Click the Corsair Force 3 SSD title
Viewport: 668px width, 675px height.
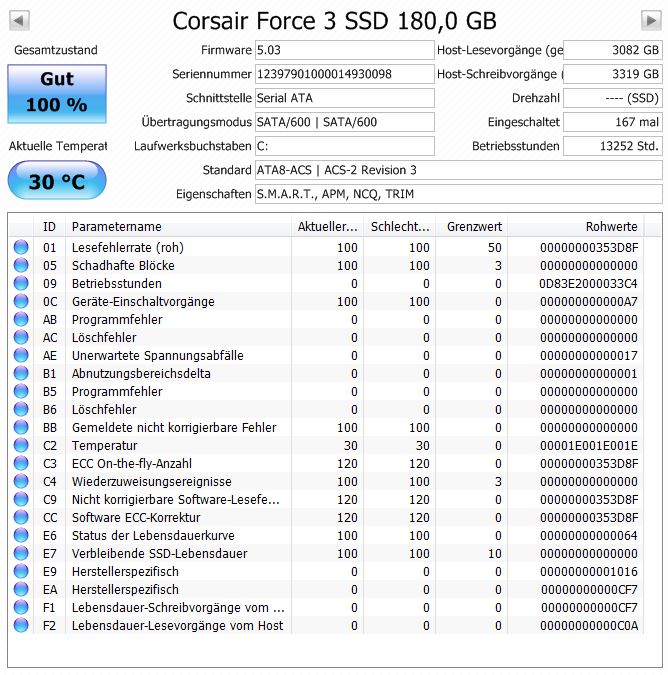tap(334, 21)
